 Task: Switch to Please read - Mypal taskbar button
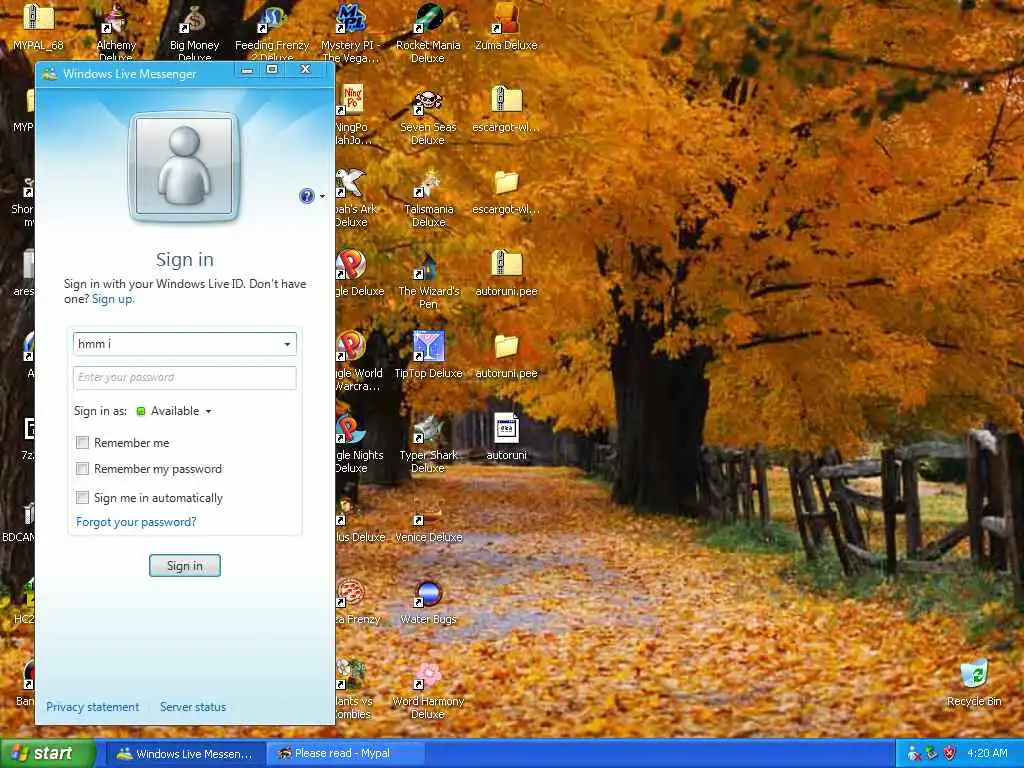click(344, 754)
